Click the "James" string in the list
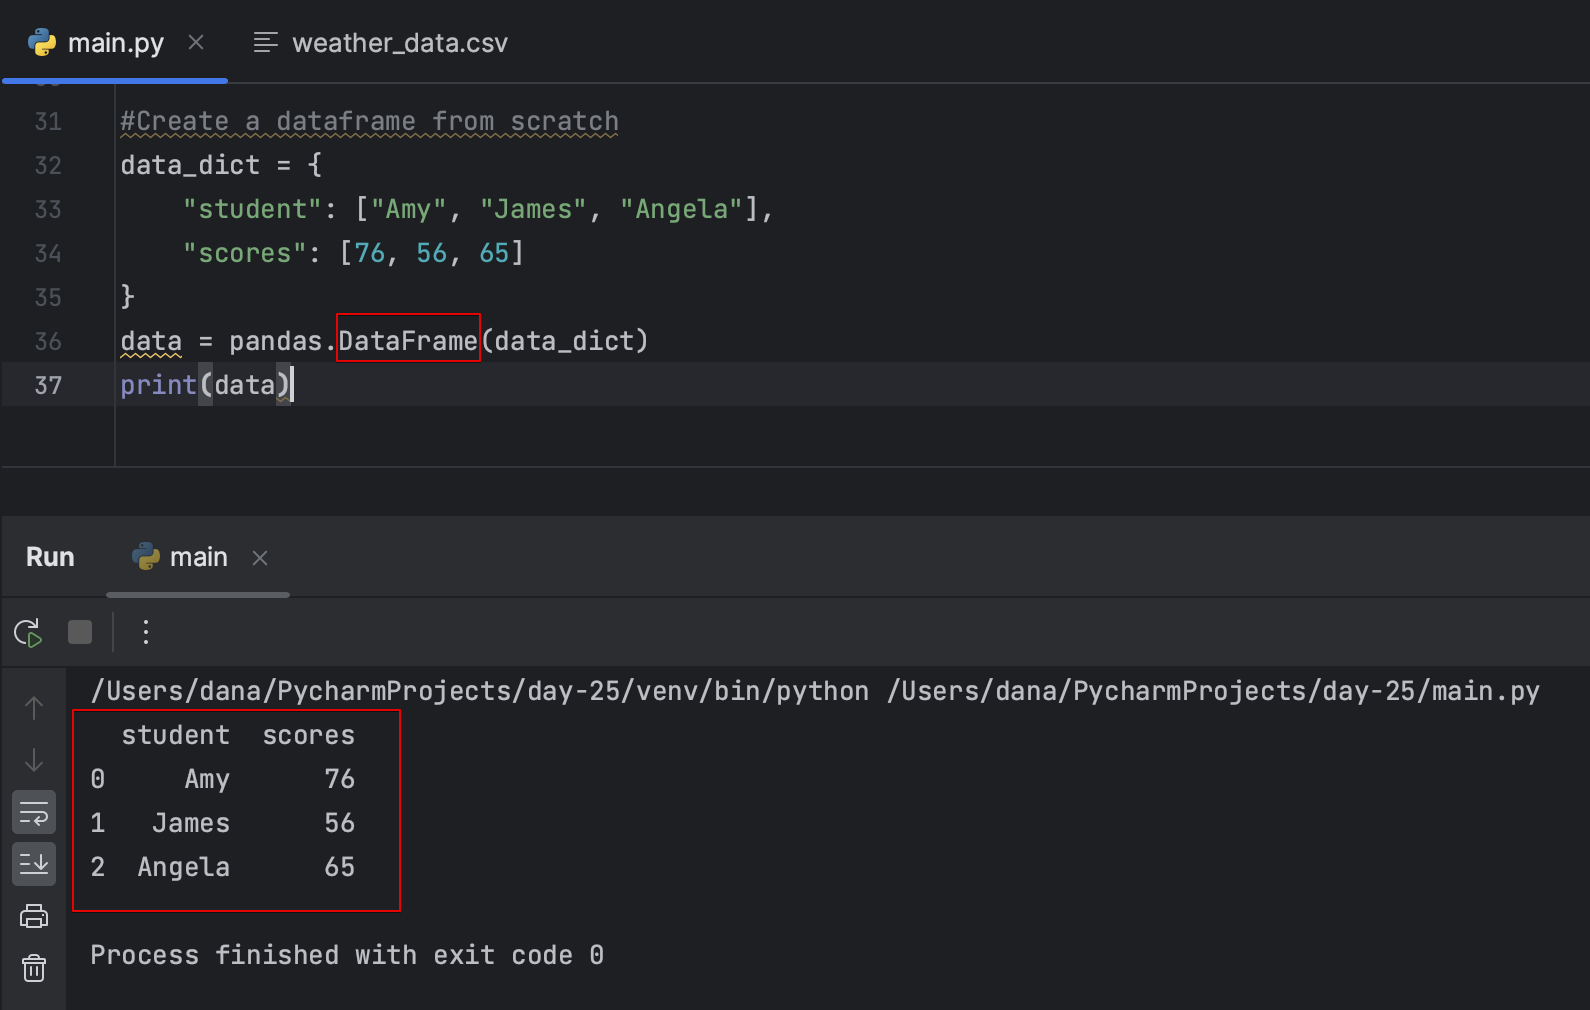 tap(533, 209)
